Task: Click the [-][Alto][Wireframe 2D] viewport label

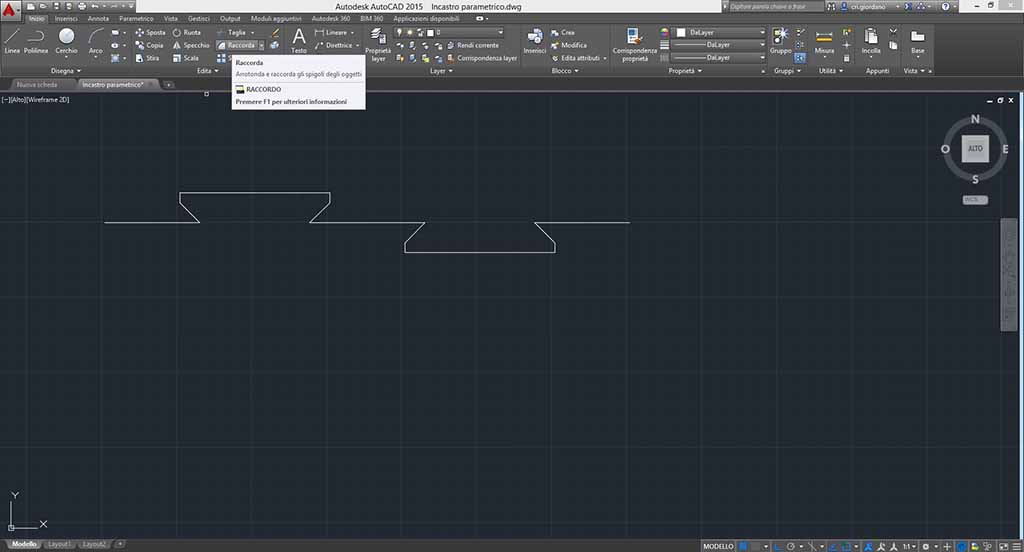Action: coord(35,100)
